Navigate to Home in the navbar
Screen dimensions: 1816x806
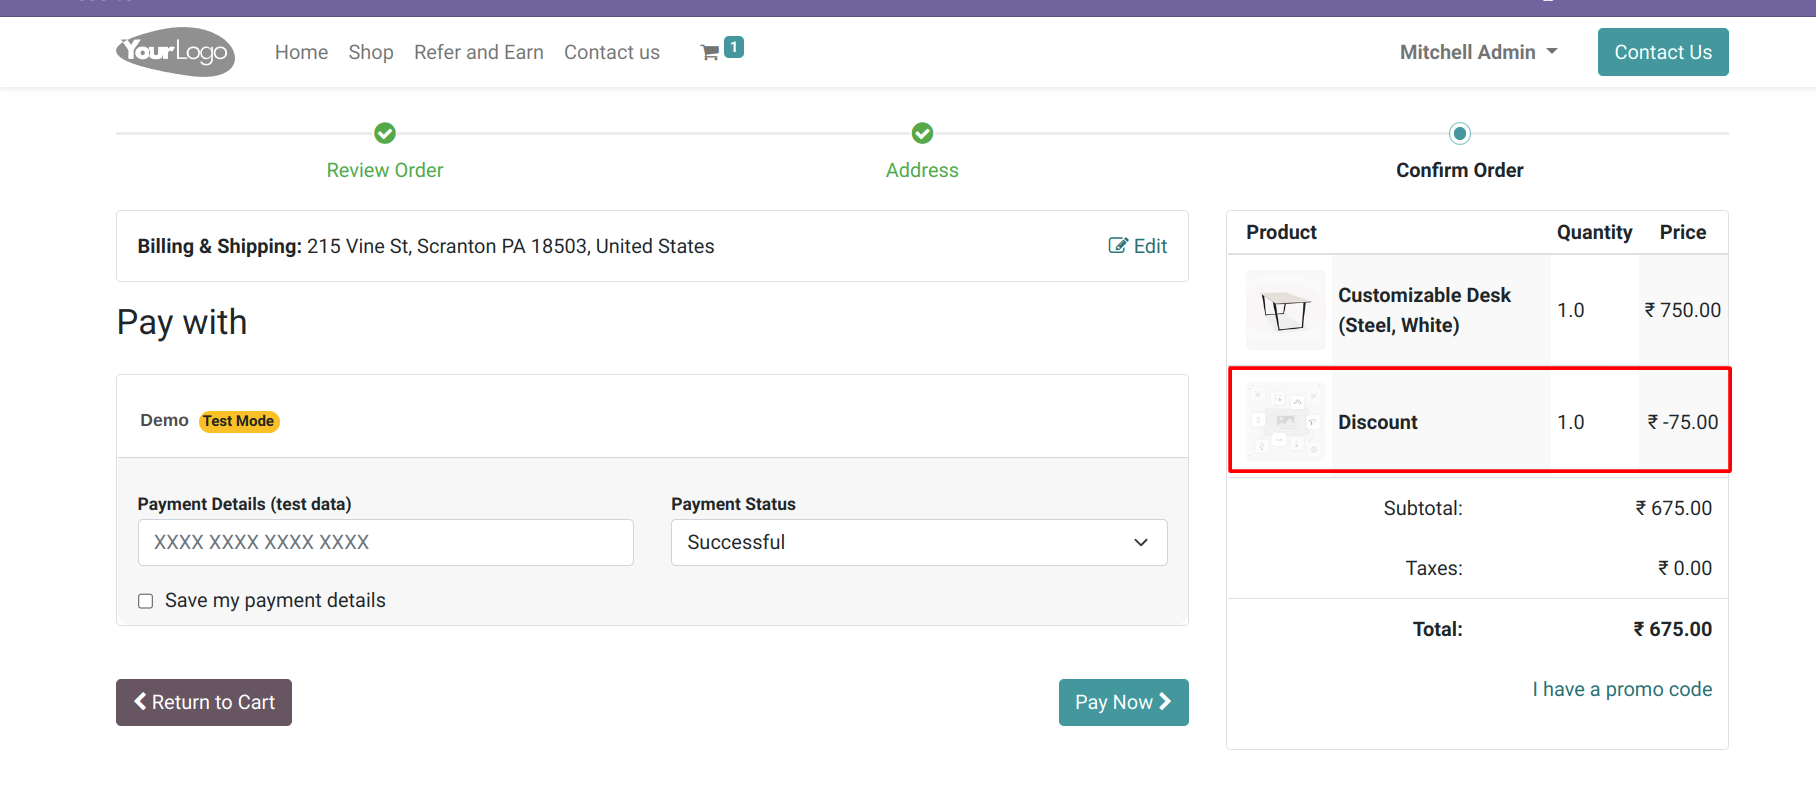[x=301, y=52]
